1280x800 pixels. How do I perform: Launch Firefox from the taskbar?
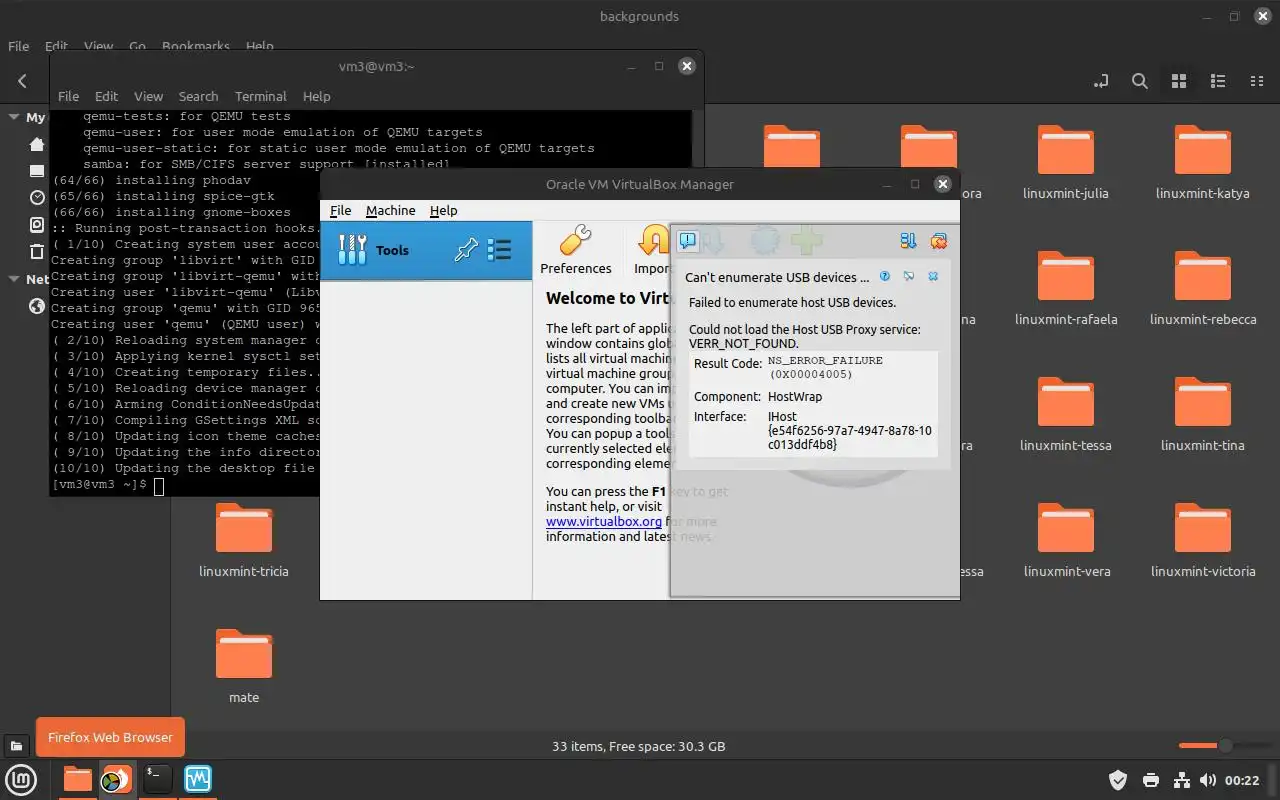tap(117, 779)
